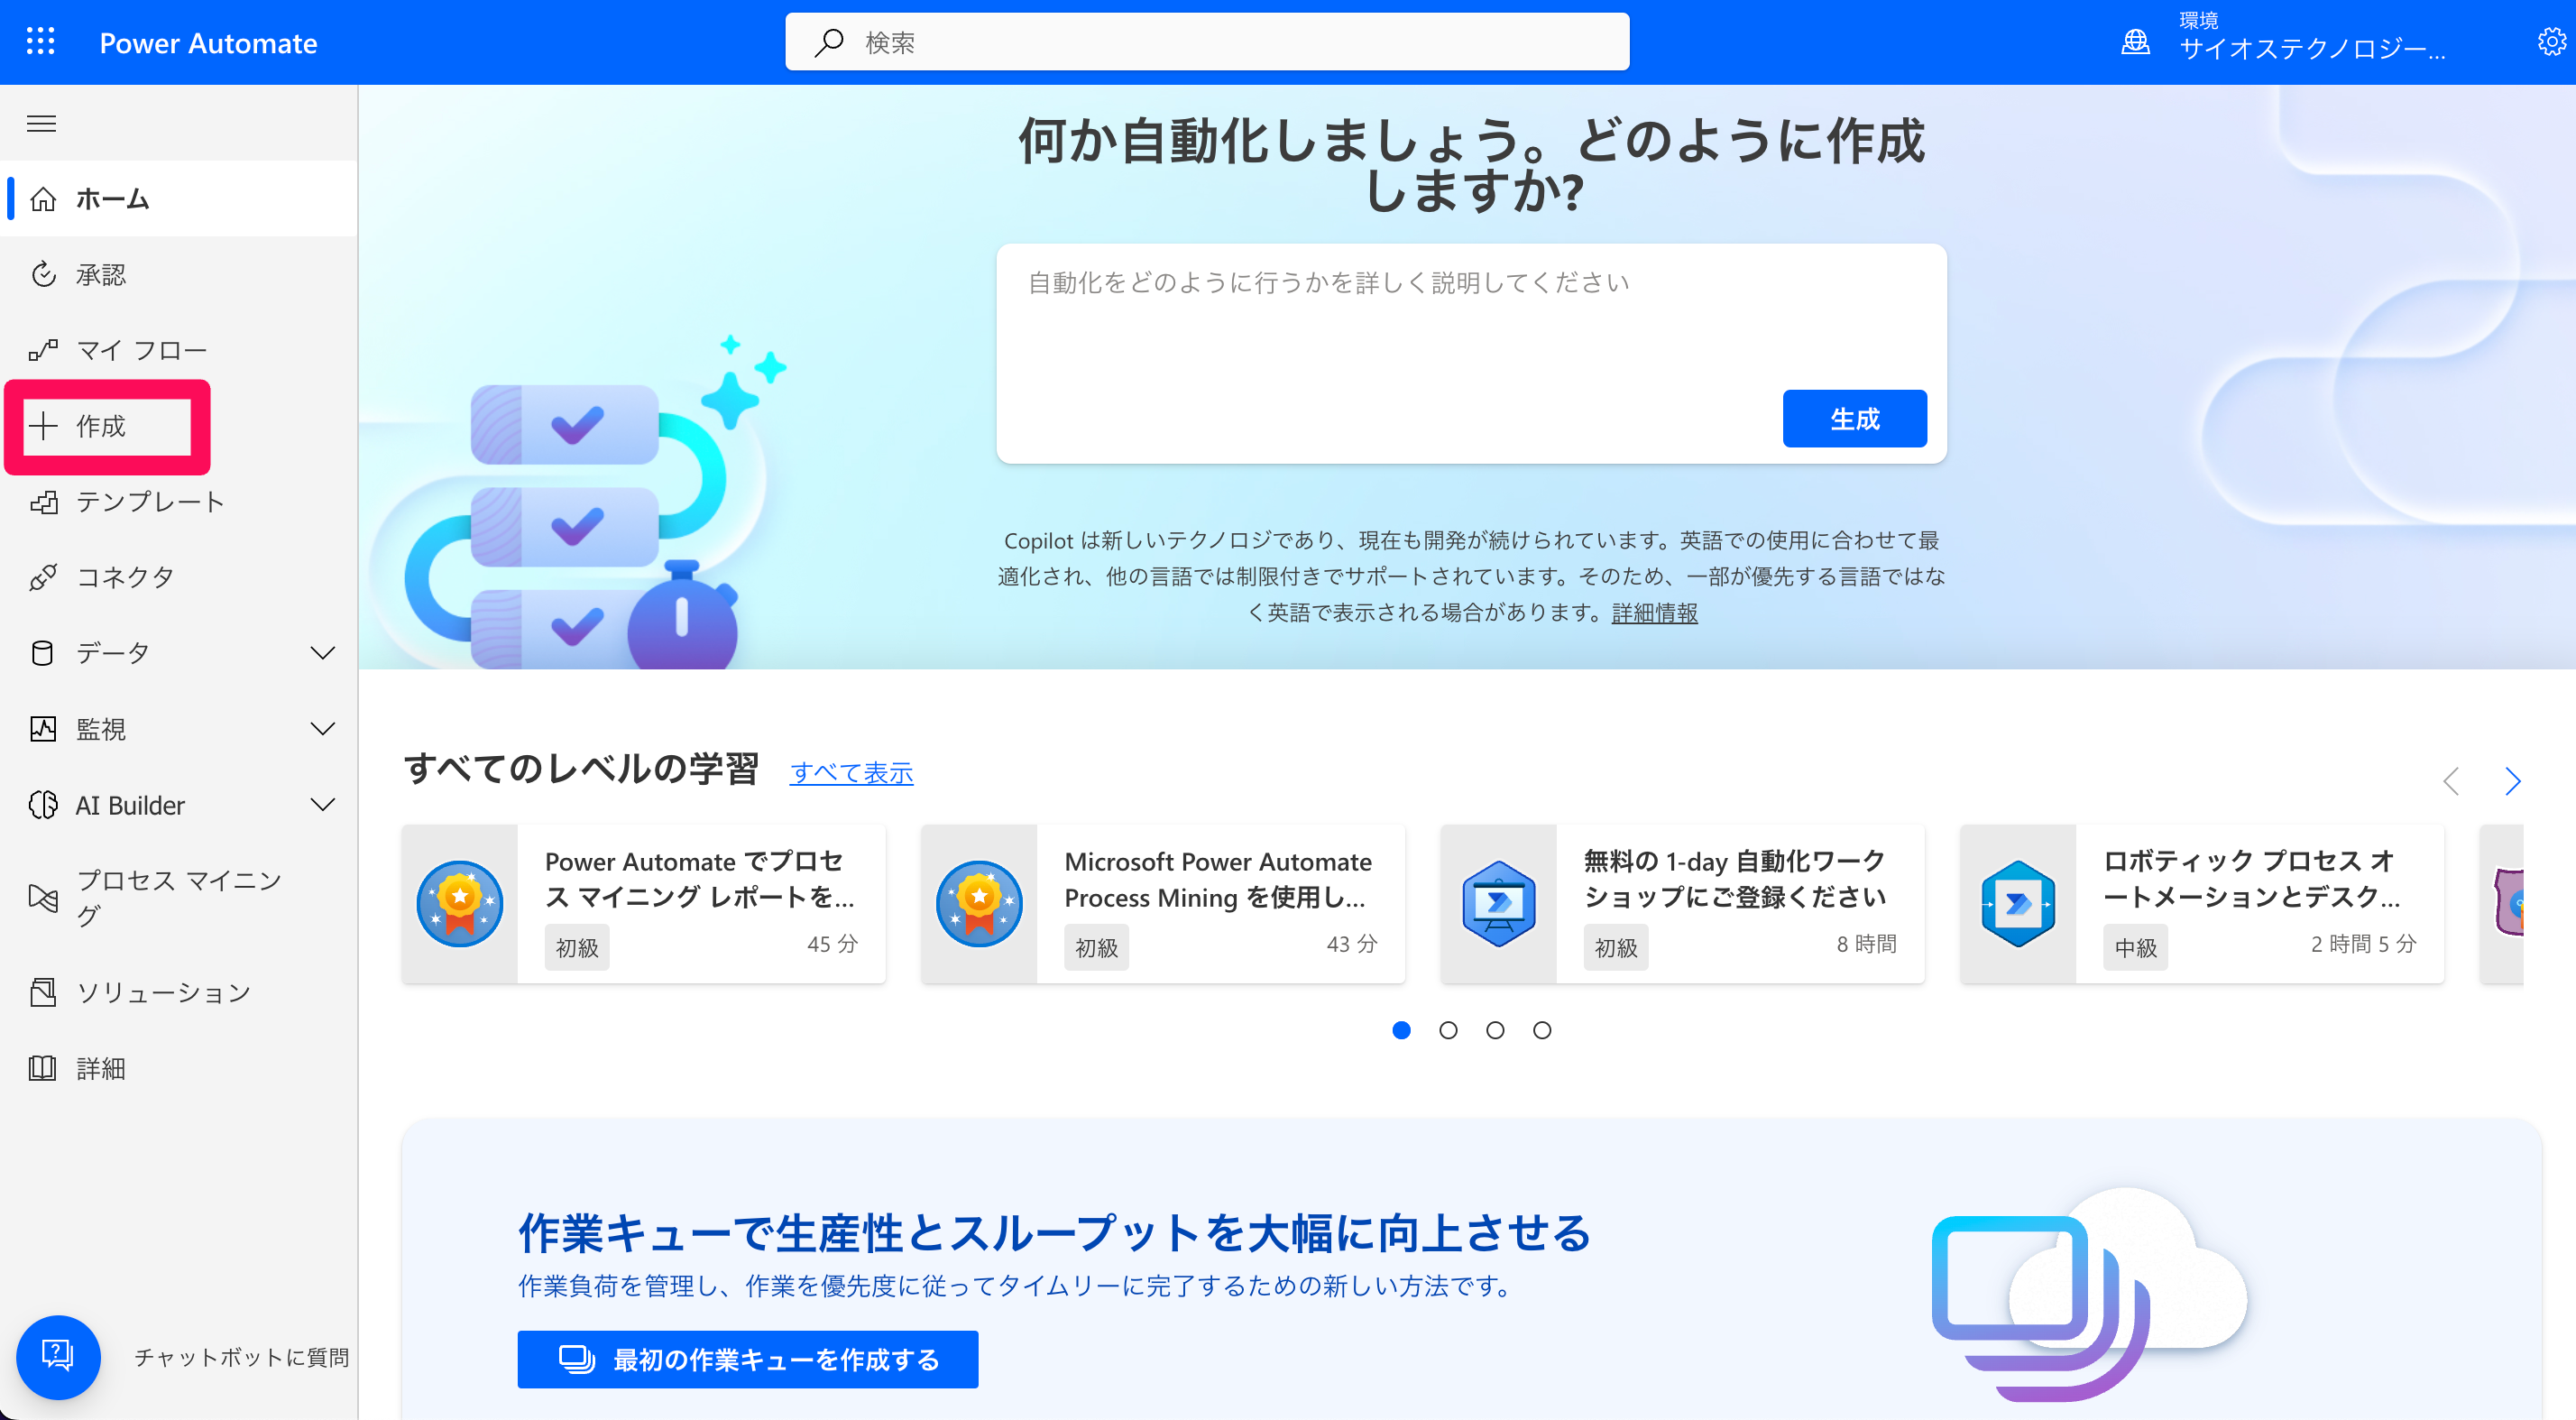Image resolution: width=2576 pixels, height=1420 pixels.
Task: Click the search magnifier icon
Action: (829, 42)
